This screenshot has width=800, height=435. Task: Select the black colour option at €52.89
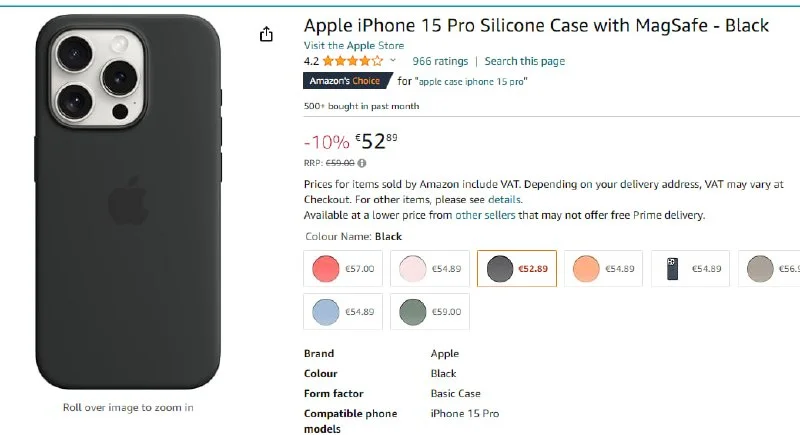pos(516,268)
